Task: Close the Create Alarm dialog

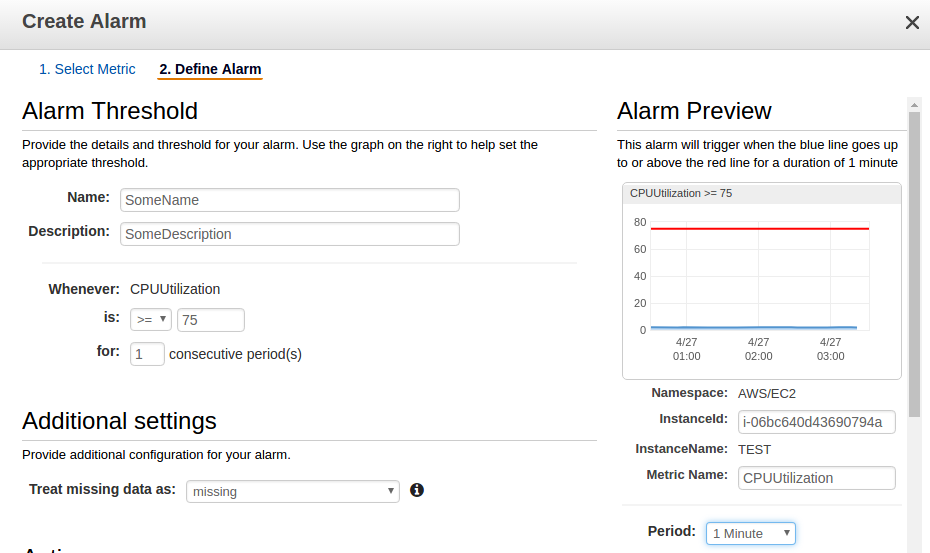Action: click(x=912, y=22)
